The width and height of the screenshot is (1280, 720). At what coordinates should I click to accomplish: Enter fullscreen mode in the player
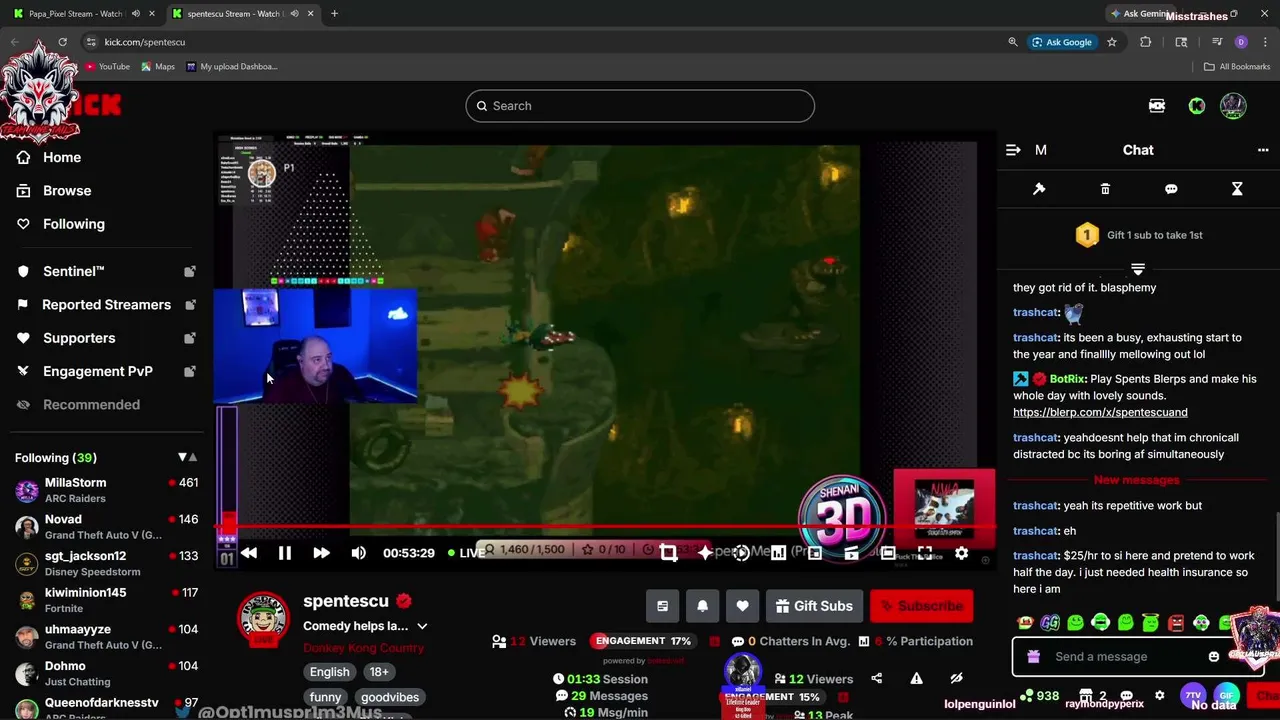(x=925, y=553)
